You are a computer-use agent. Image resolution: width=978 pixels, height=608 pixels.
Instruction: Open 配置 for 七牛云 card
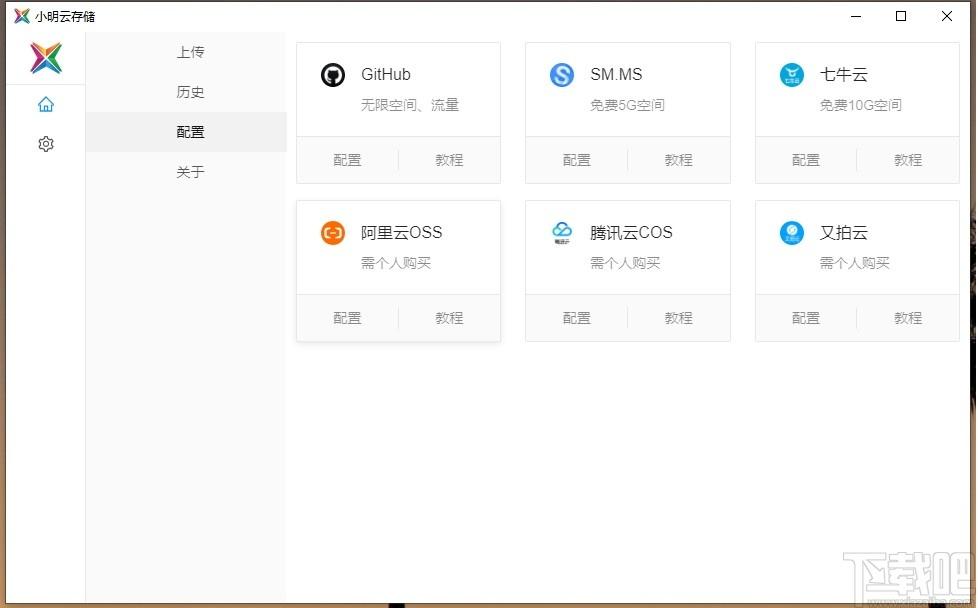pyautogui.click(x=806, y=160)
